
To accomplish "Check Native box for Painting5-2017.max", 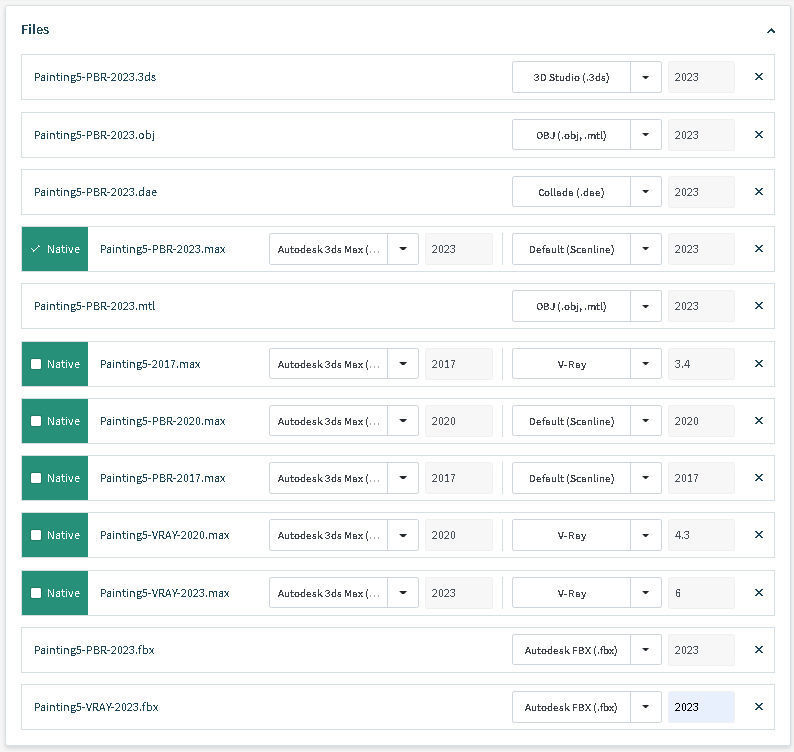I will [37, 364].
